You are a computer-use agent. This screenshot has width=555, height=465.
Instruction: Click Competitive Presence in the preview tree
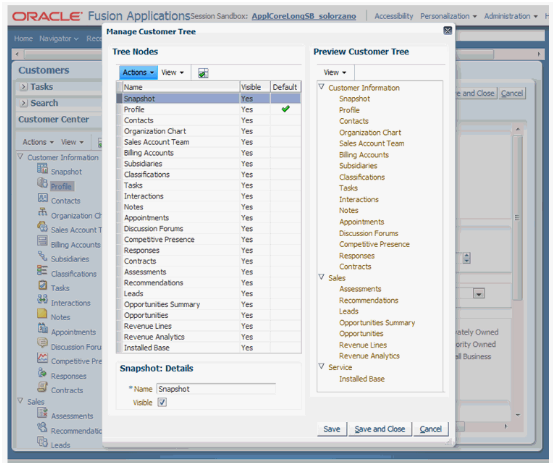374,244
